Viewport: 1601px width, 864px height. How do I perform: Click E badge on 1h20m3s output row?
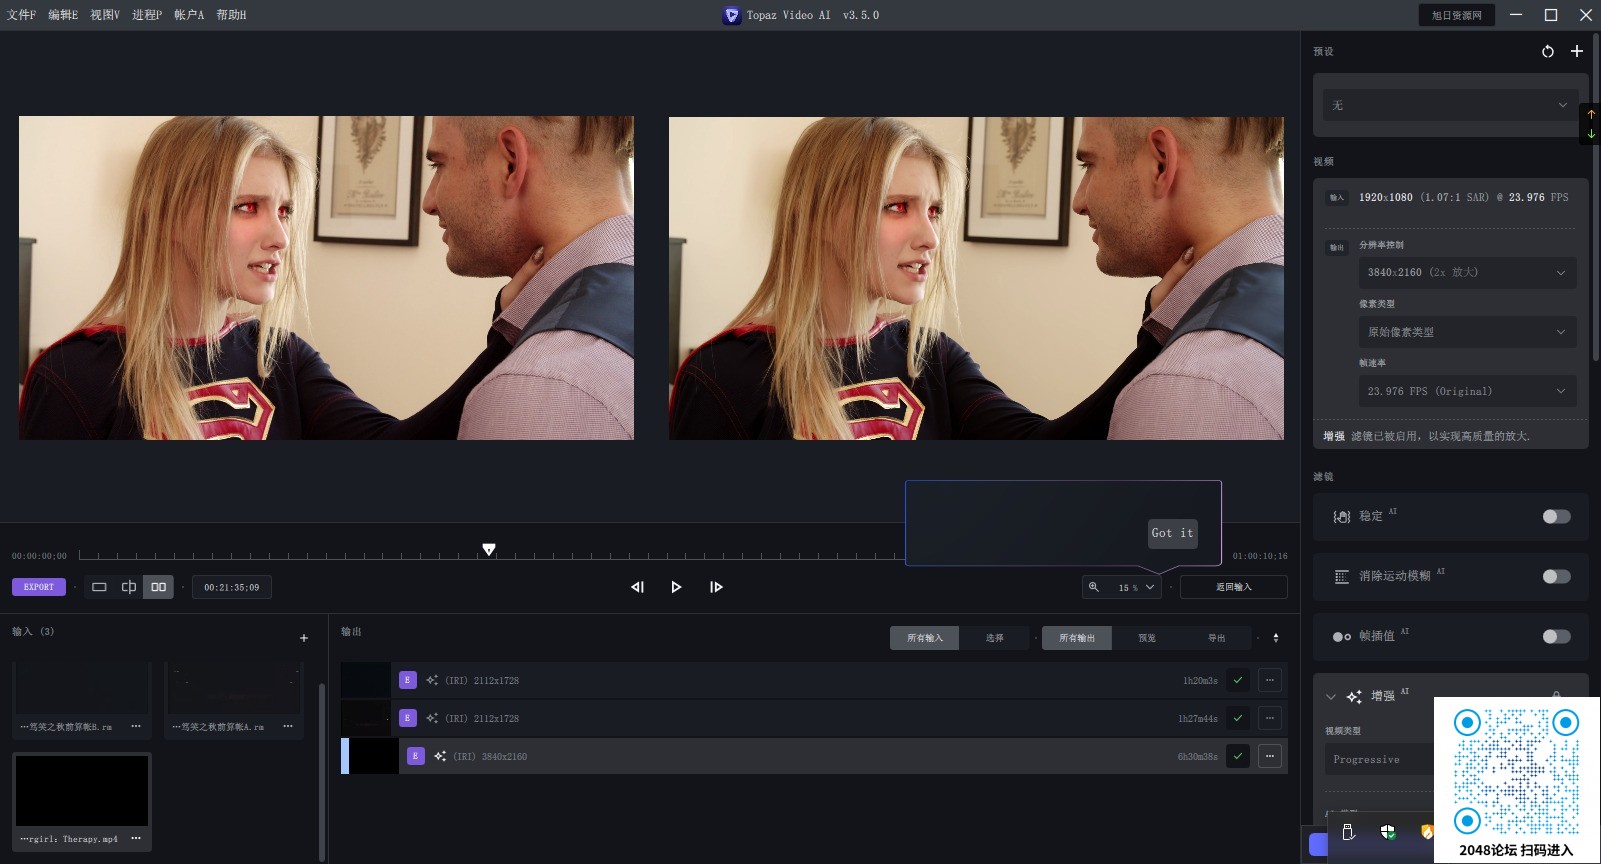(x=407, y=680)
